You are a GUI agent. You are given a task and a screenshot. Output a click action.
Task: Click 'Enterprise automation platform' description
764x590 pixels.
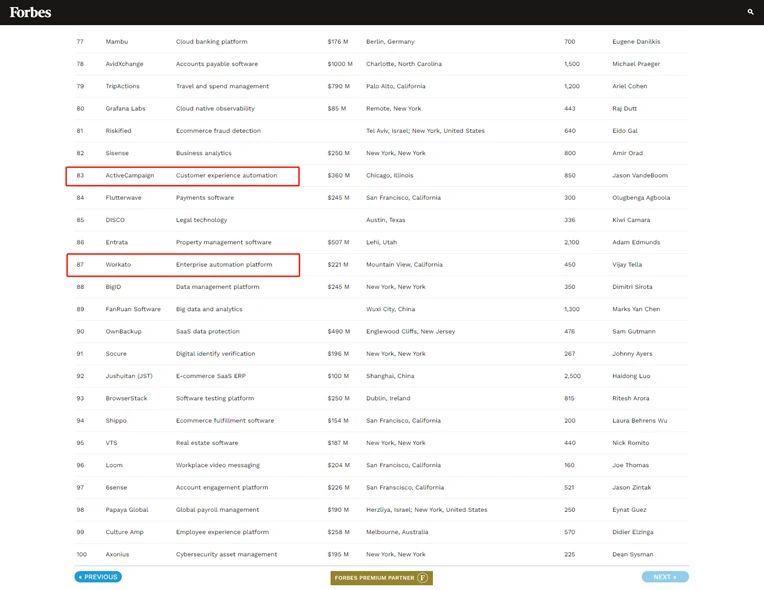coord(224,265)
